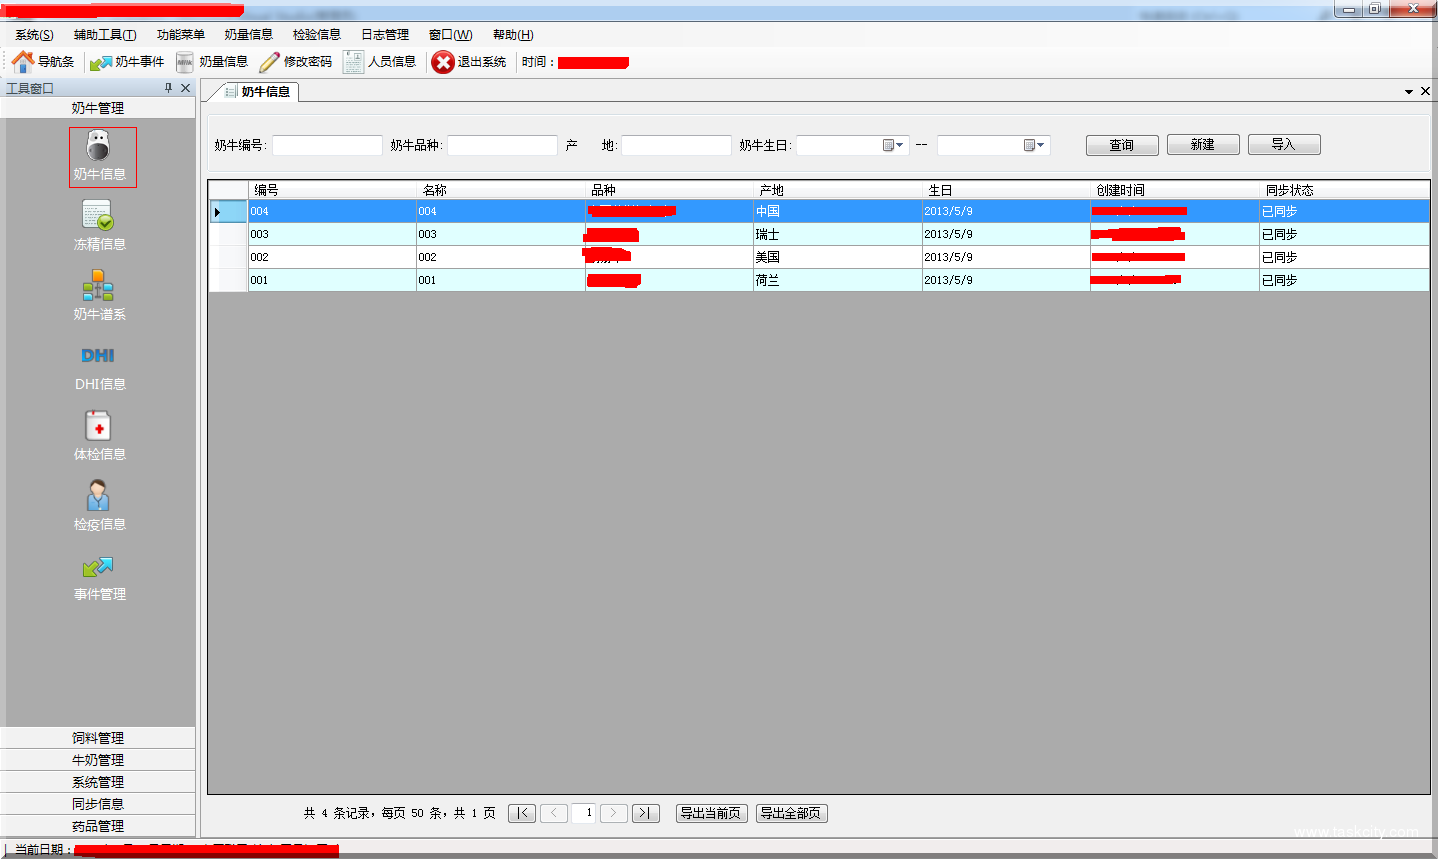Open 功能菜单 menu

pos(181,35)
